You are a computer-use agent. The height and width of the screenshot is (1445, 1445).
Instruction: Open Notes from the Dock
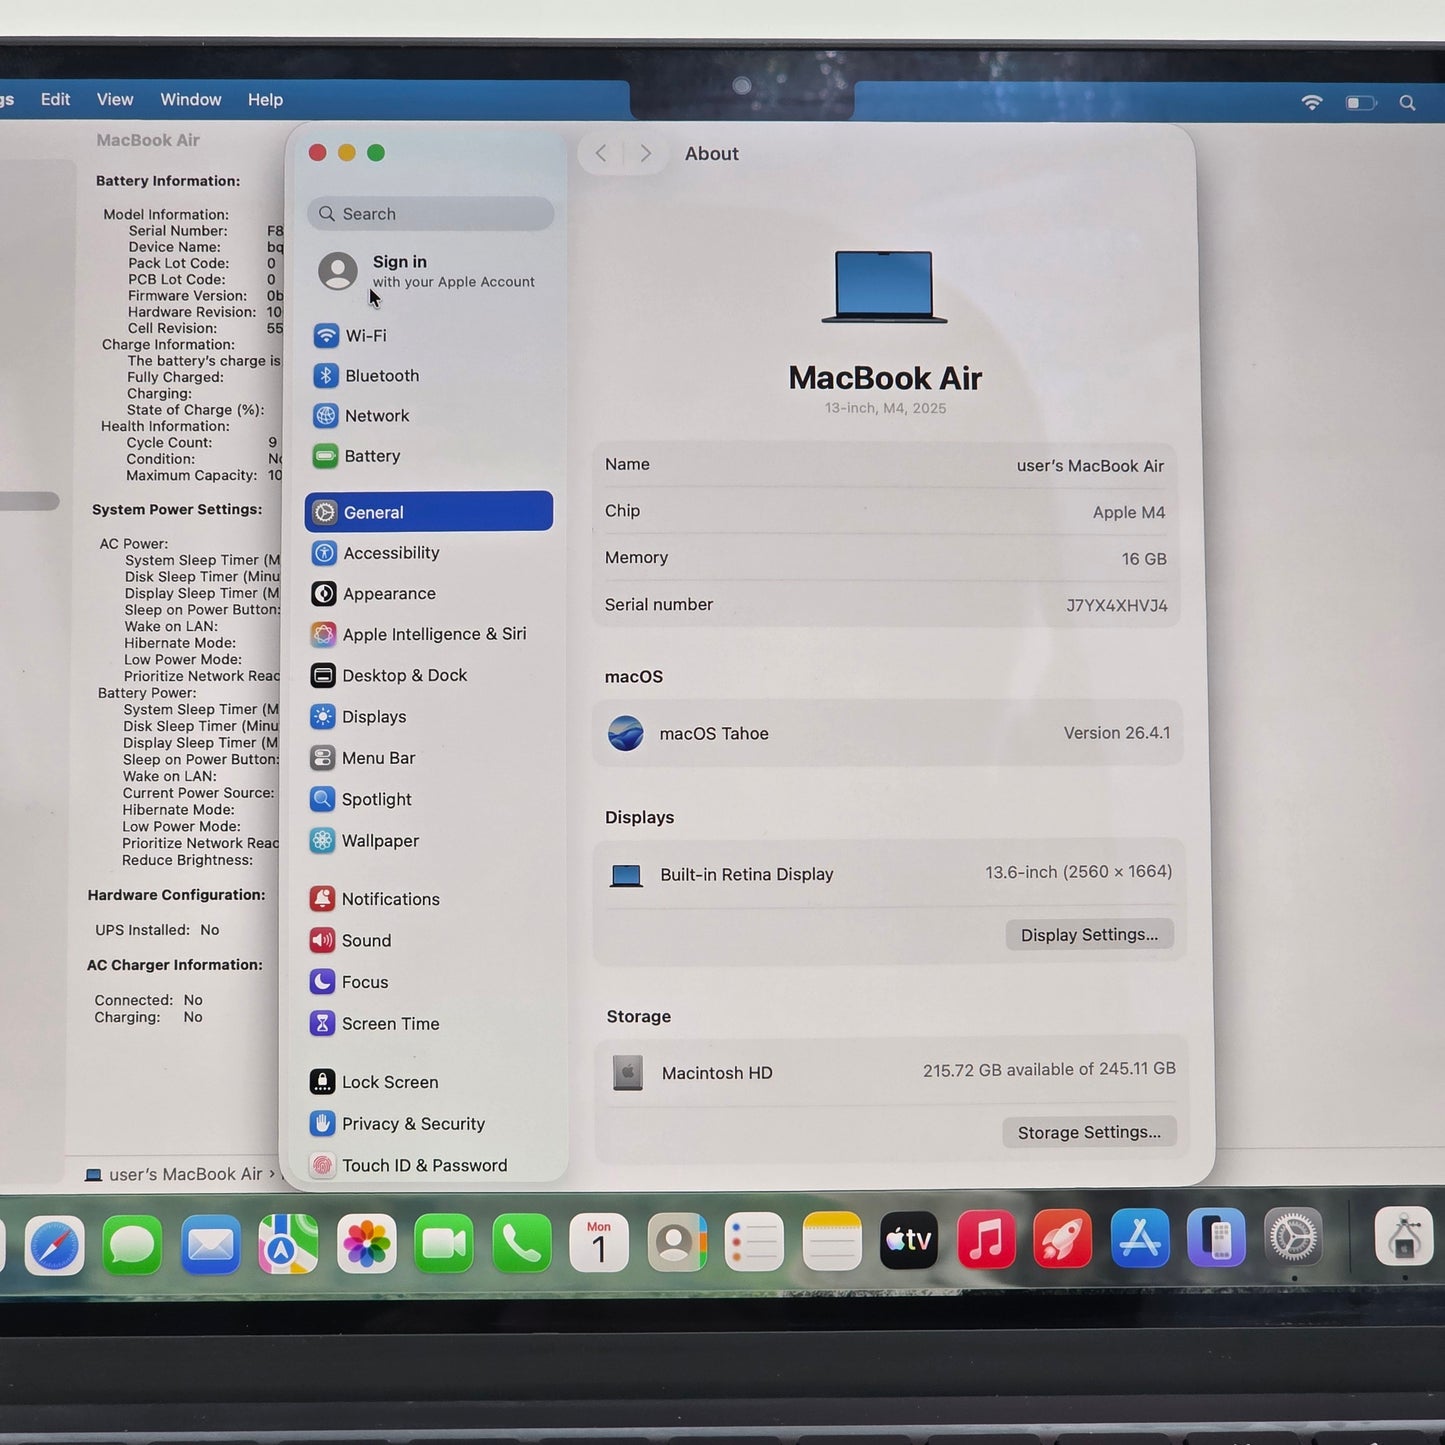tap(832, 1241)
